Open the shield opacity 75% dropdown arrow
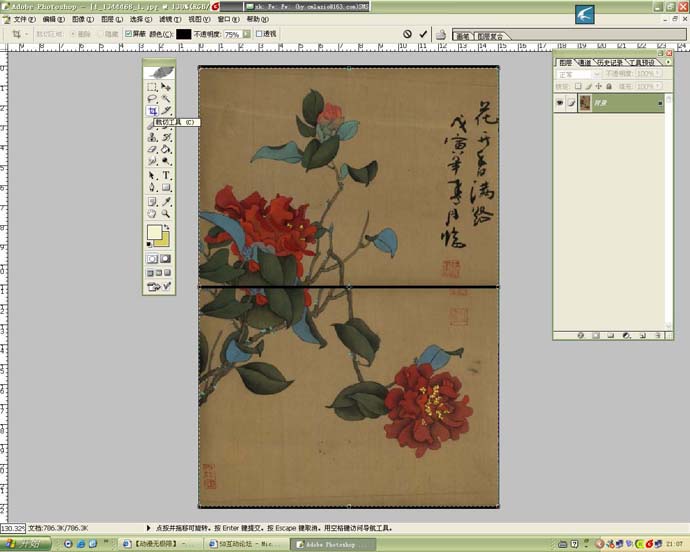 (246, 34)
